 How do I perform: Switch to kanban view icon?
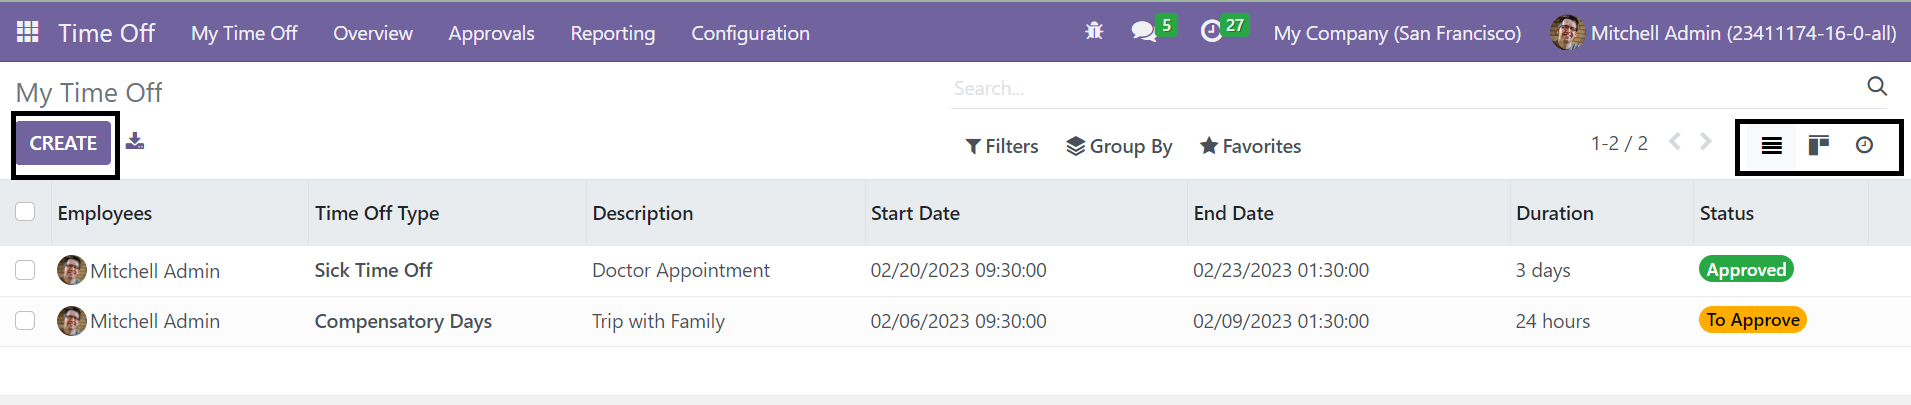1818,146
